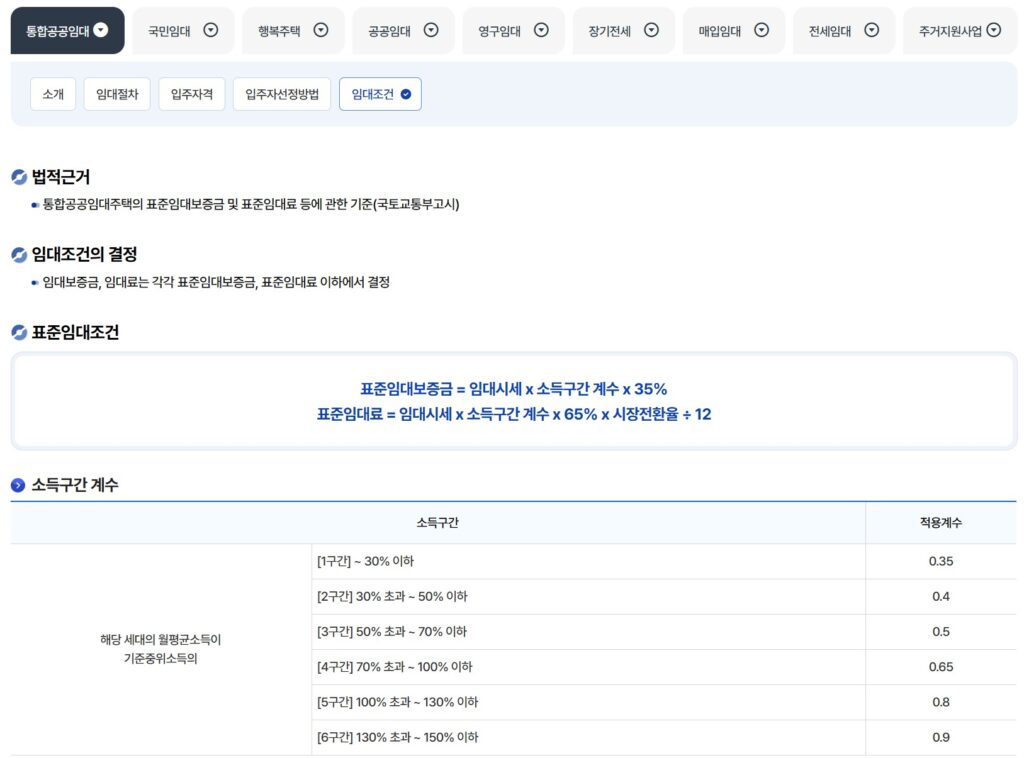Open the 입주자선정방법 page
This screenshot has width=1024, height=758.
tap(282, 94)
